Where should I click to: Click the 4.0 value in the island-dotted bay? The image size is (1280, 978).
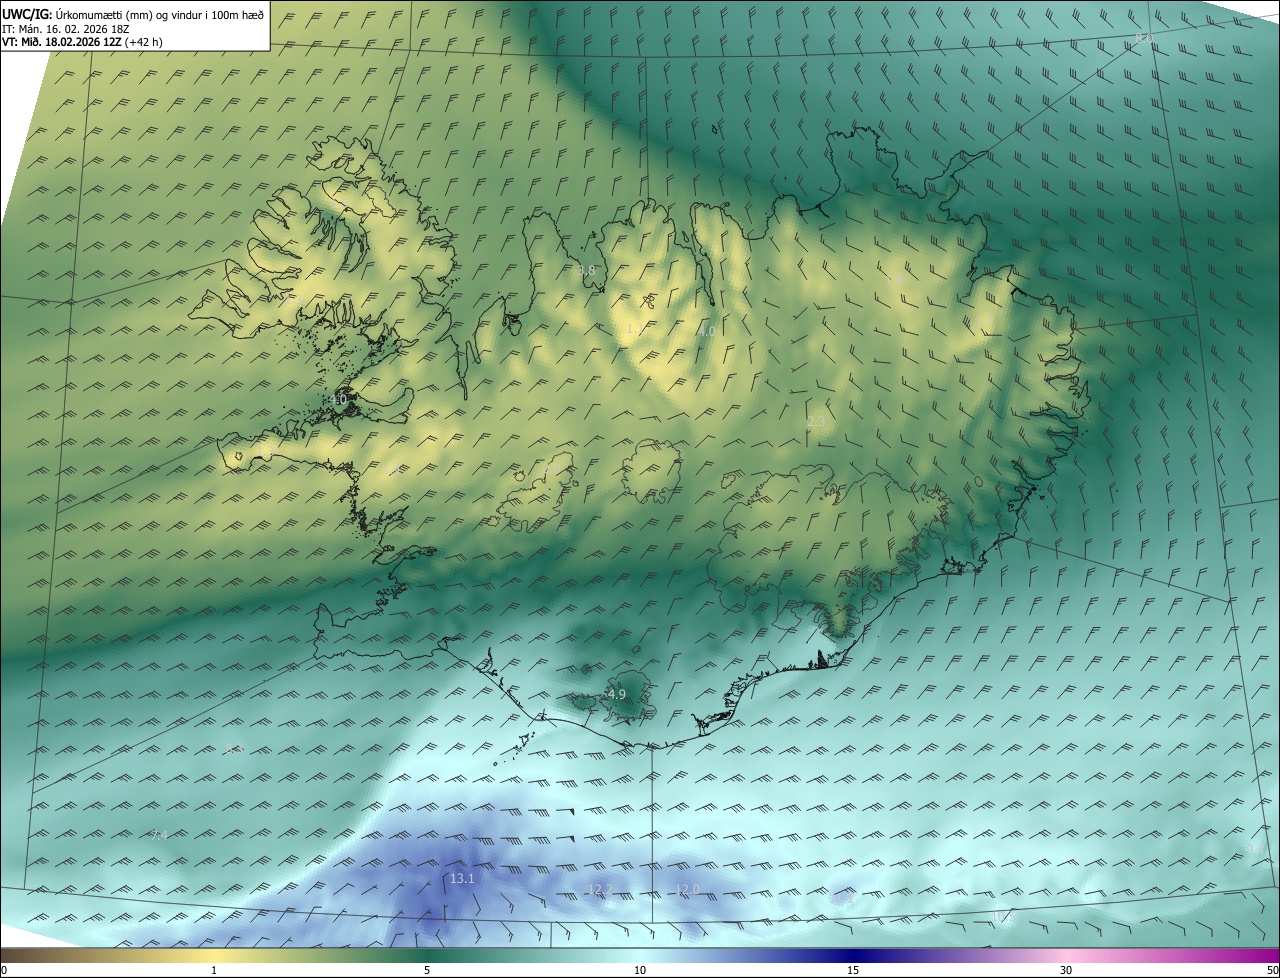(x=337, y=400)
